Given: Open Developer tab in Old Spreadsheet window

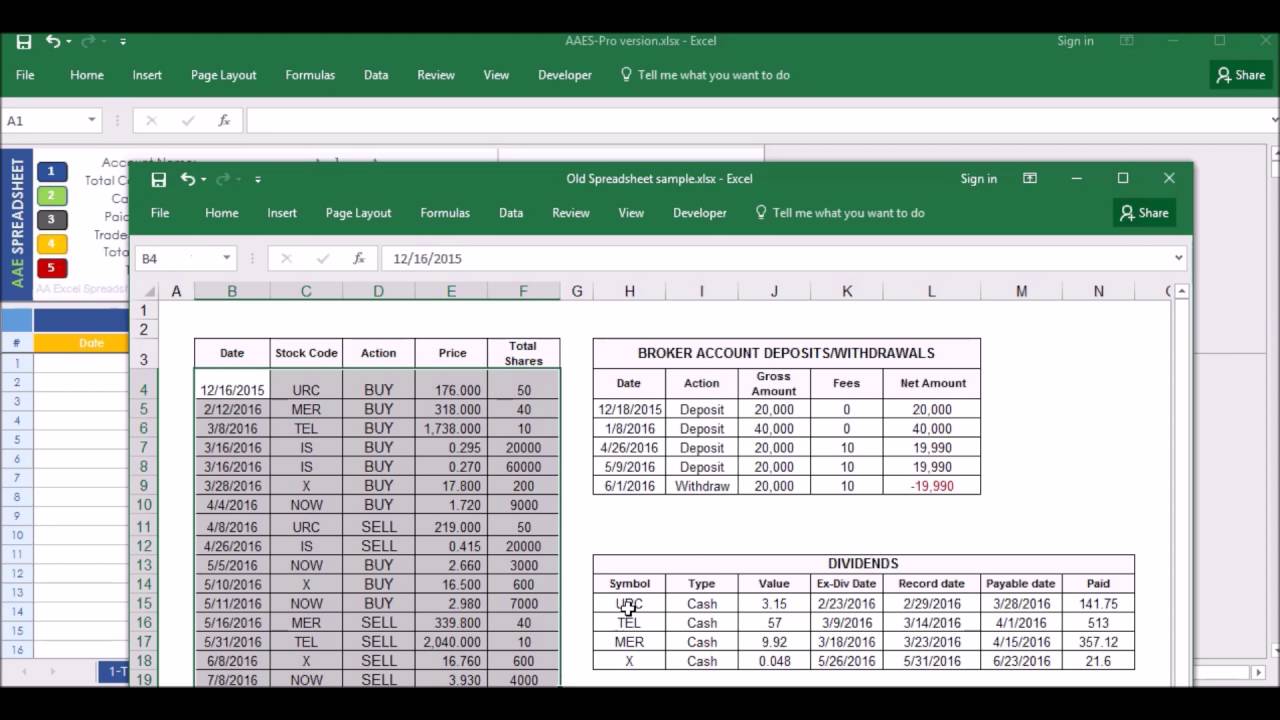Looking at the screenshot, I should point(700,213).
